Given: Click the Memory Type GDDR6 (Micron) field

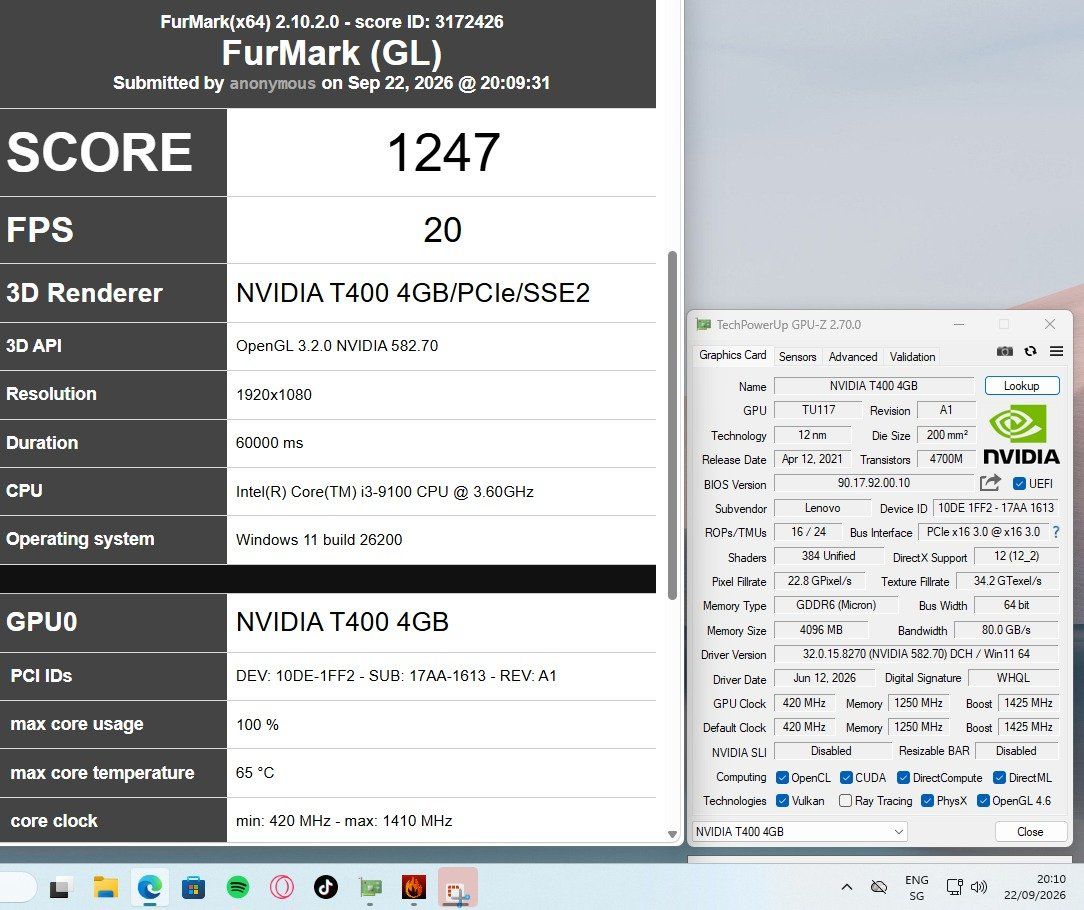Looking at the screenshot, I should point(836,605).
